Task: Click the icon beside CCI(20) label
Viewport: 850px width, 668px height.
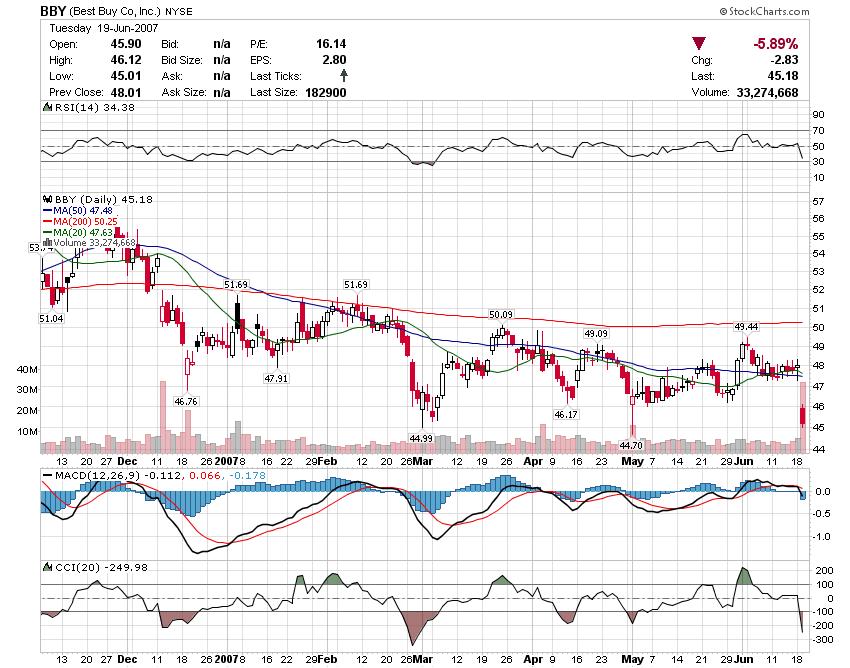Action: pyautogui.click(x=48, y=567)
